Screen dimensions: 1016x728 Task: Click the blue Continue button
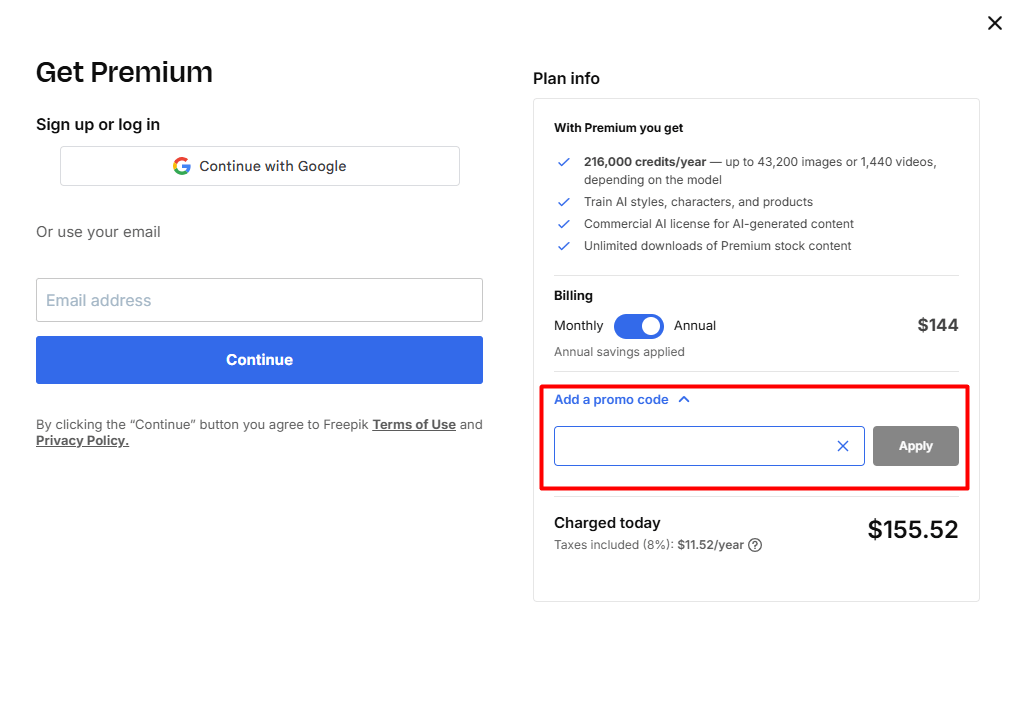tap(259, 360)
